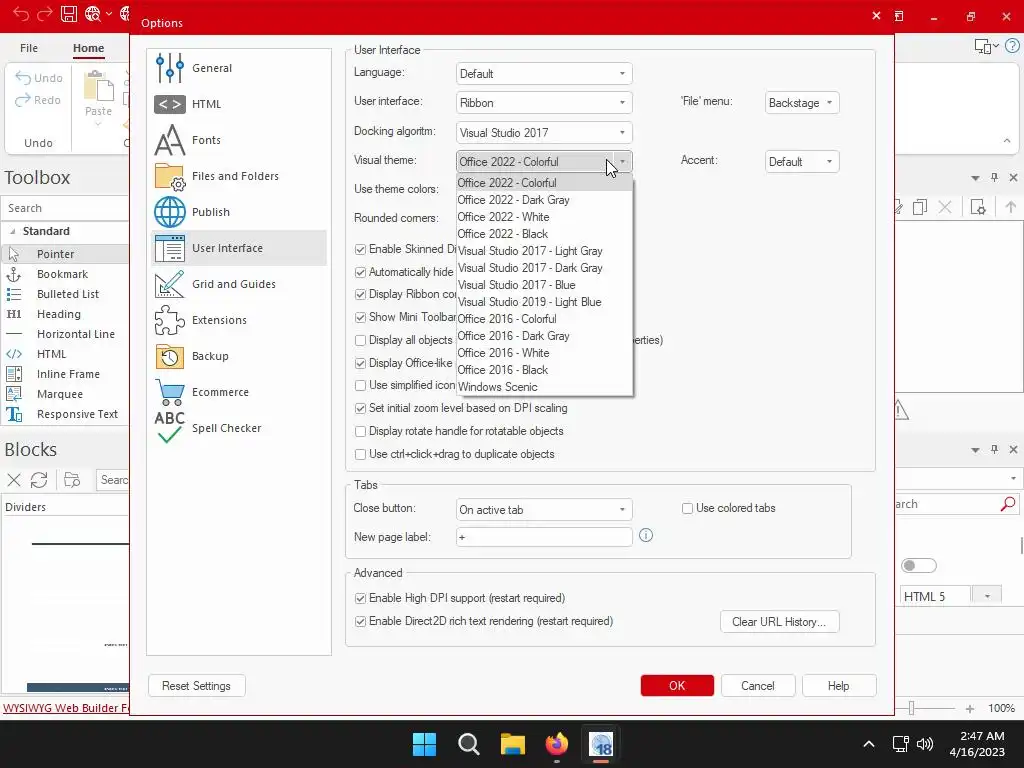Click the Reset Settings button
Screen dimensions: 1024x768
pyautogui.click(x=197, y=686)
